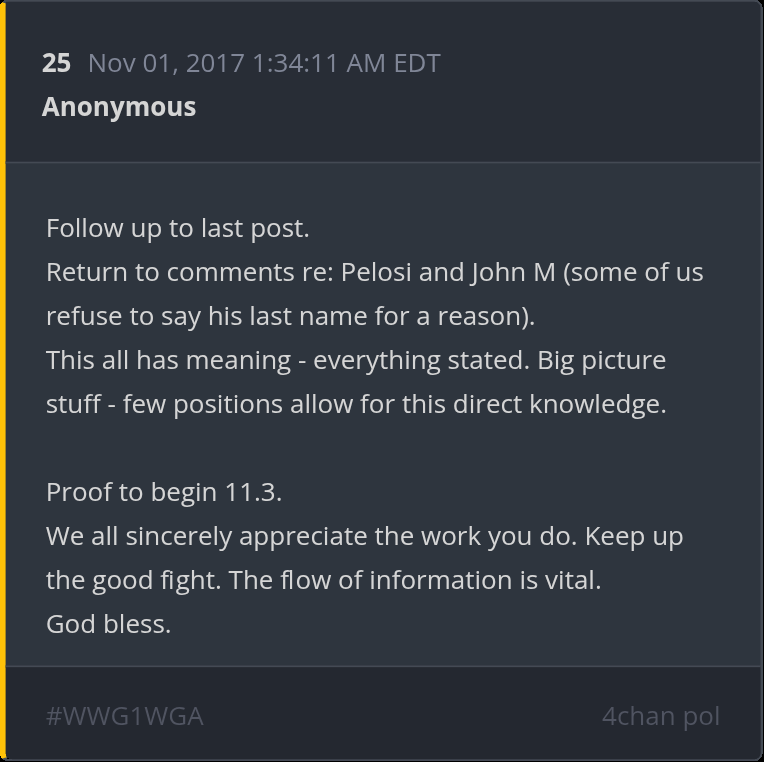Screen dimensions: 764x762
Task: Click "This all has meaning" text
Action: [169, 360]
